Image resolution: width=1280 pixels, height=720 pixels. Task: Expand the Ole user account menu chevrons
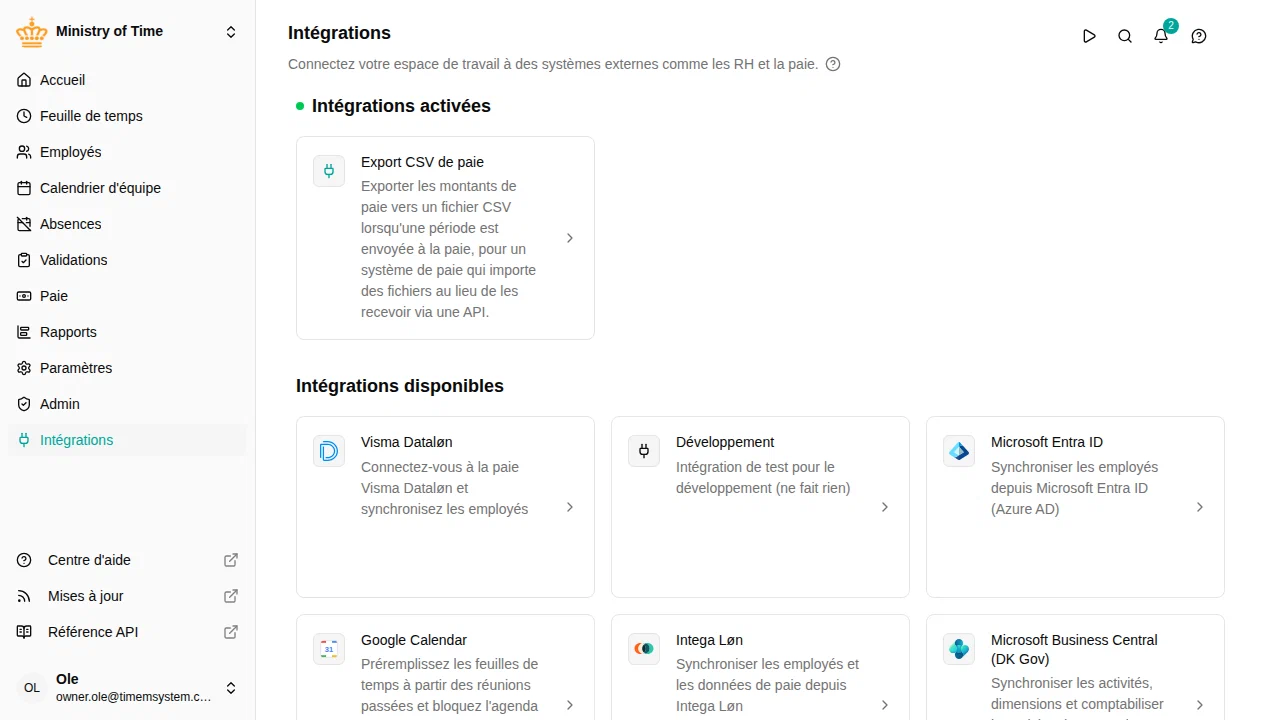pyautogui.click(x=231, y=688)
